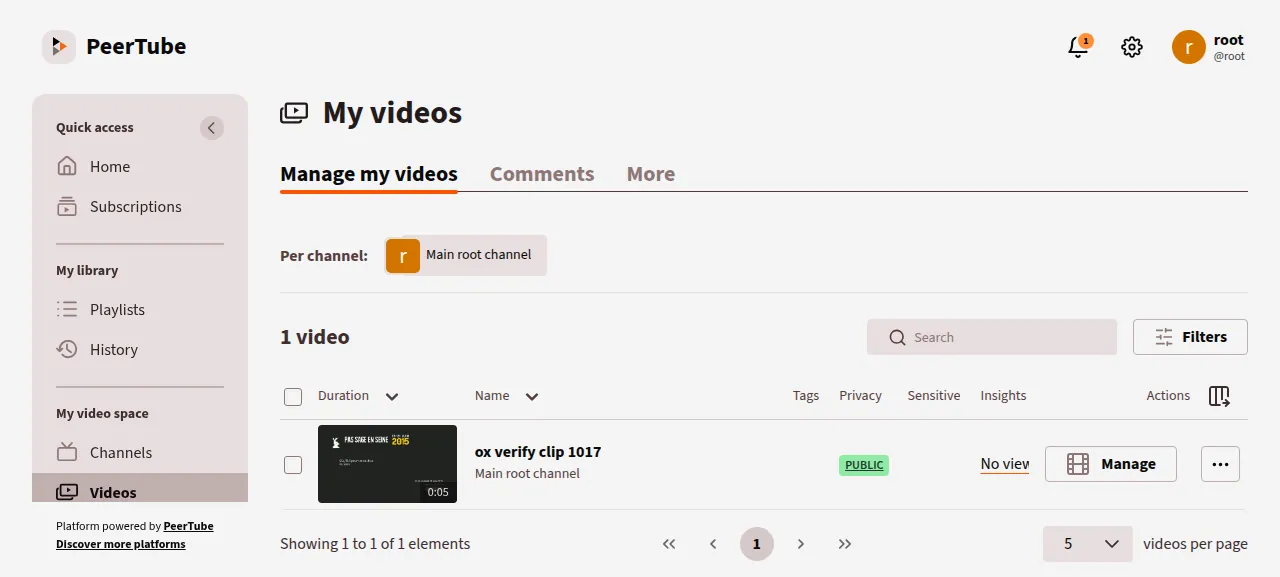Filter by Main root channel

[x=466, y=255]
